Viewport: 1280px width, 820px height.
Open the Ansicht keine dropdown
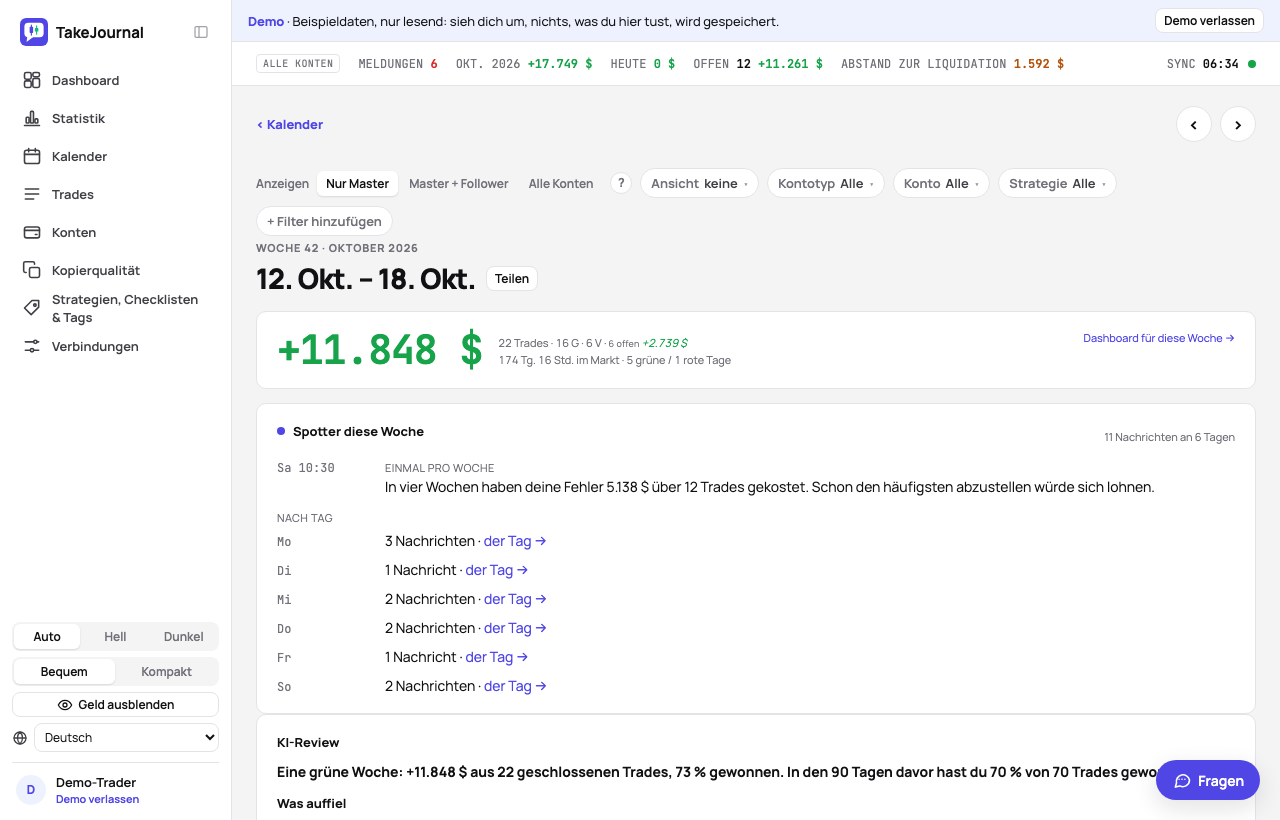click(x=700, y=183)
